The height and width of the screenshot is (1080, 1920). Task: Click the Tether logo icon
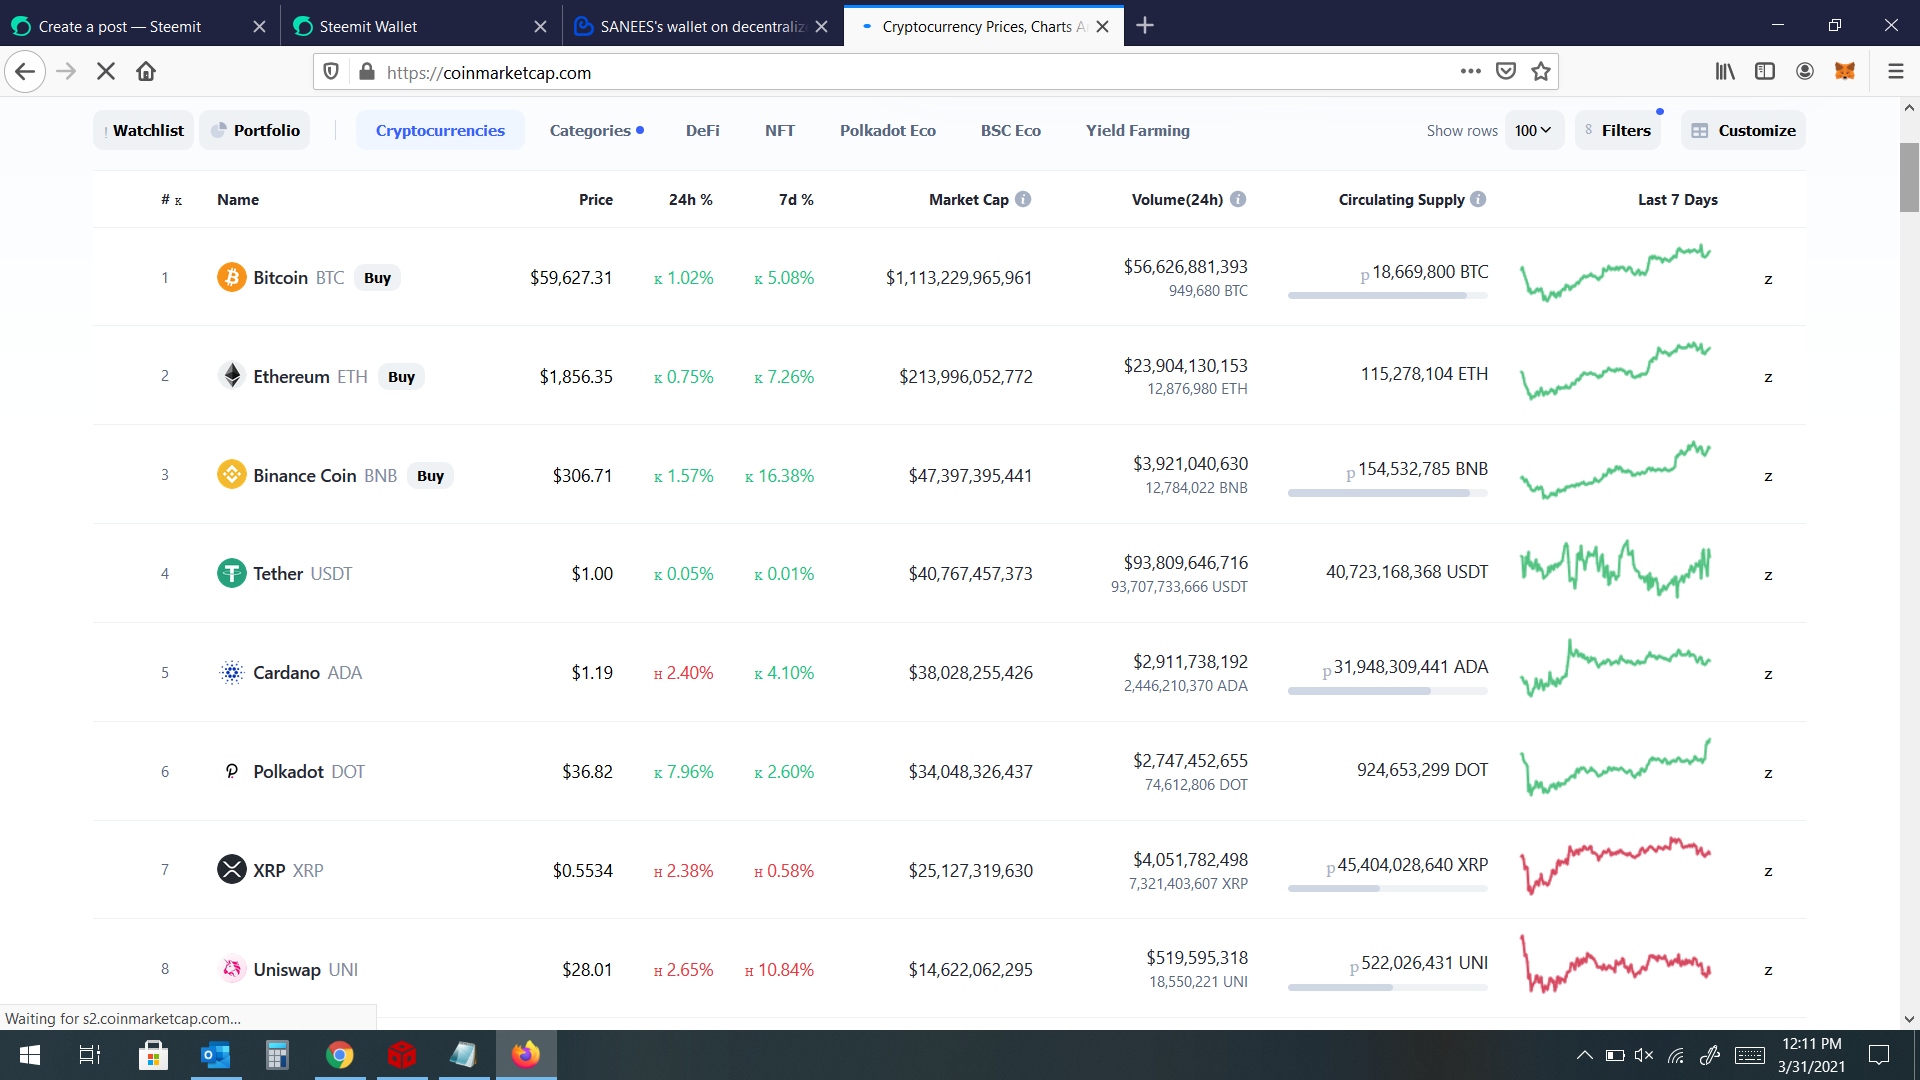(231, 573)
